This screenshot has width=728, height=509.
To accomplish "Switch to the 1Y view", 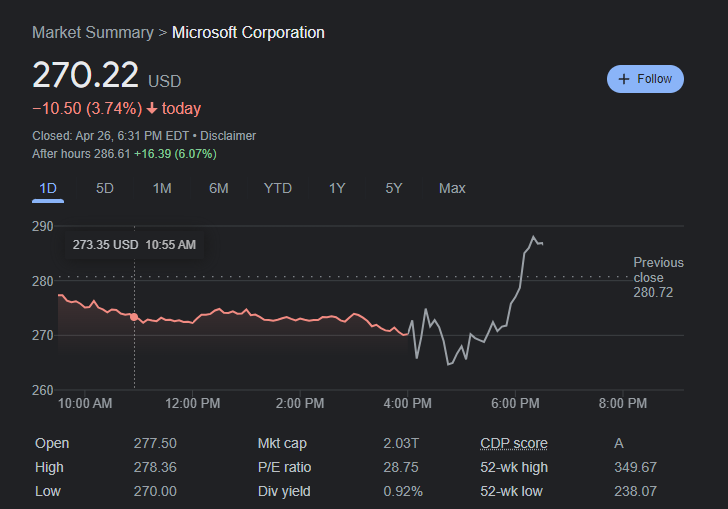I will click(x=337, y=188).
